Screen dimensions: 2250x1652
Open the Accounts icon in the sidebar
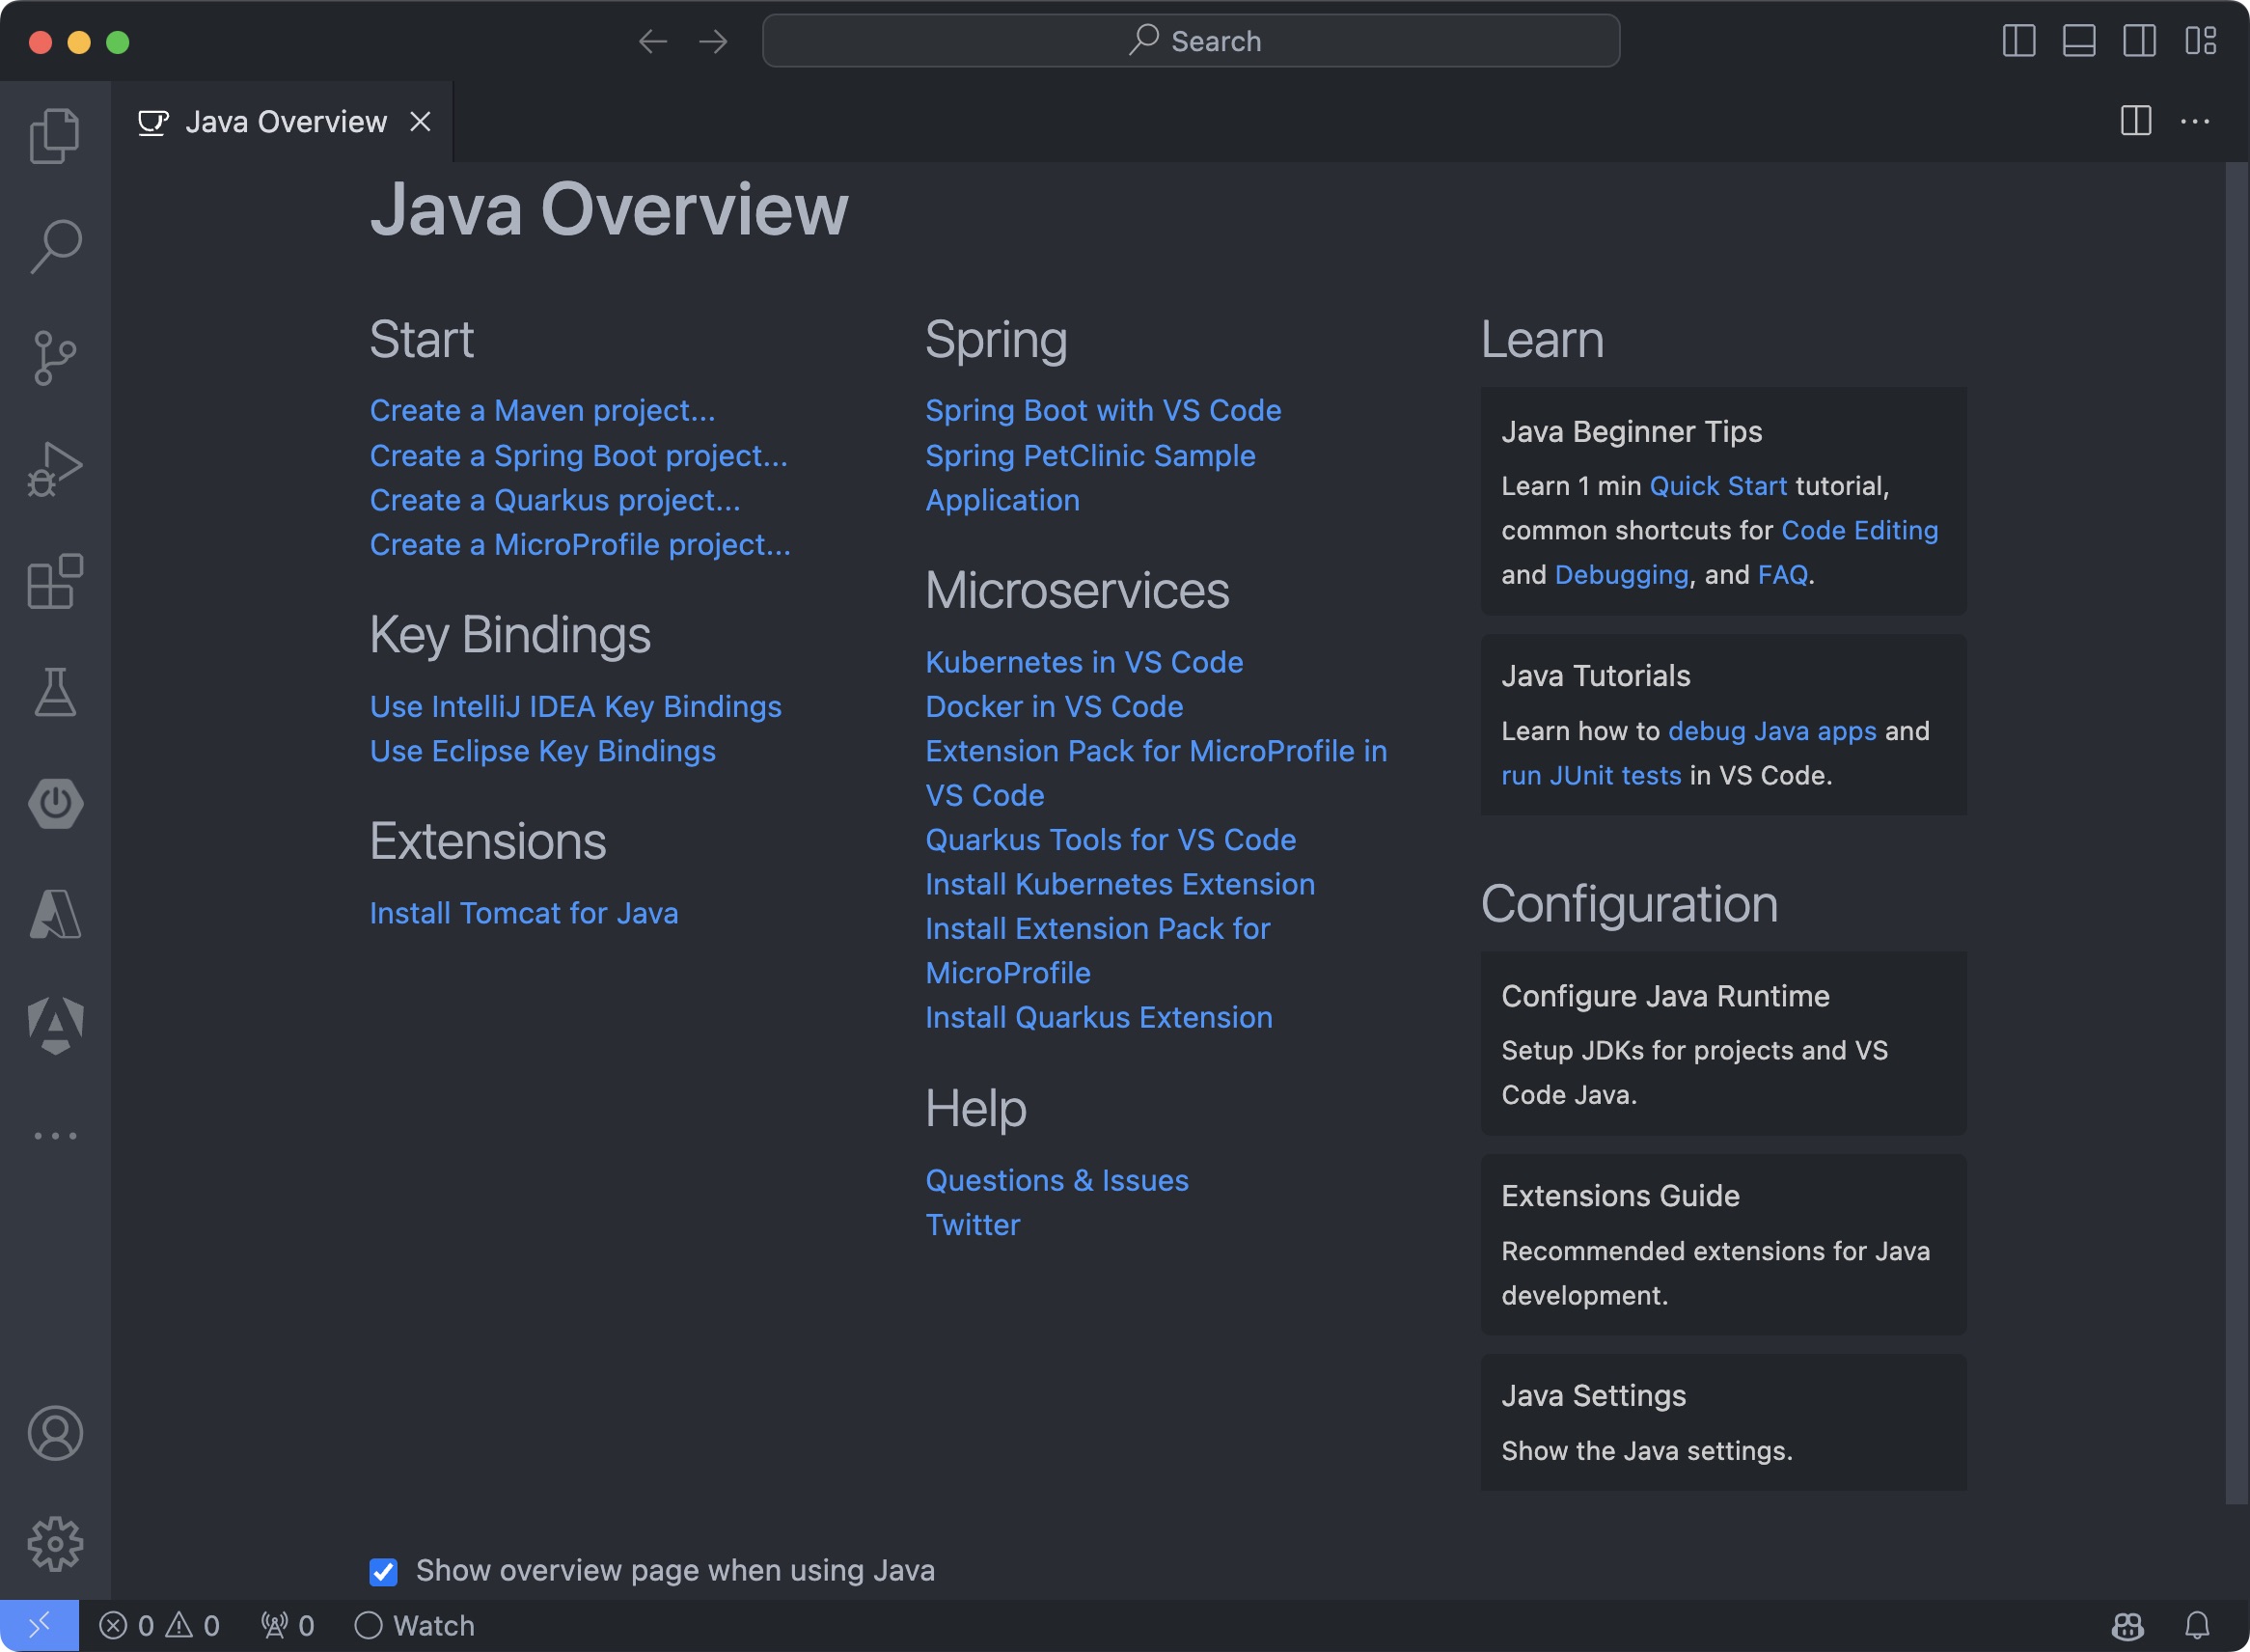(x=55, y=1433)
